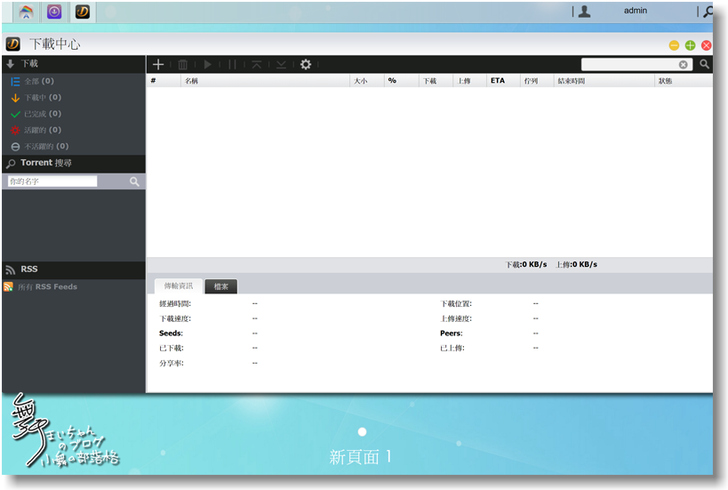Sort by the 大小 column header
Viewport: 728px width, 490px height.
pyautogui.click(x=367, y=81)
